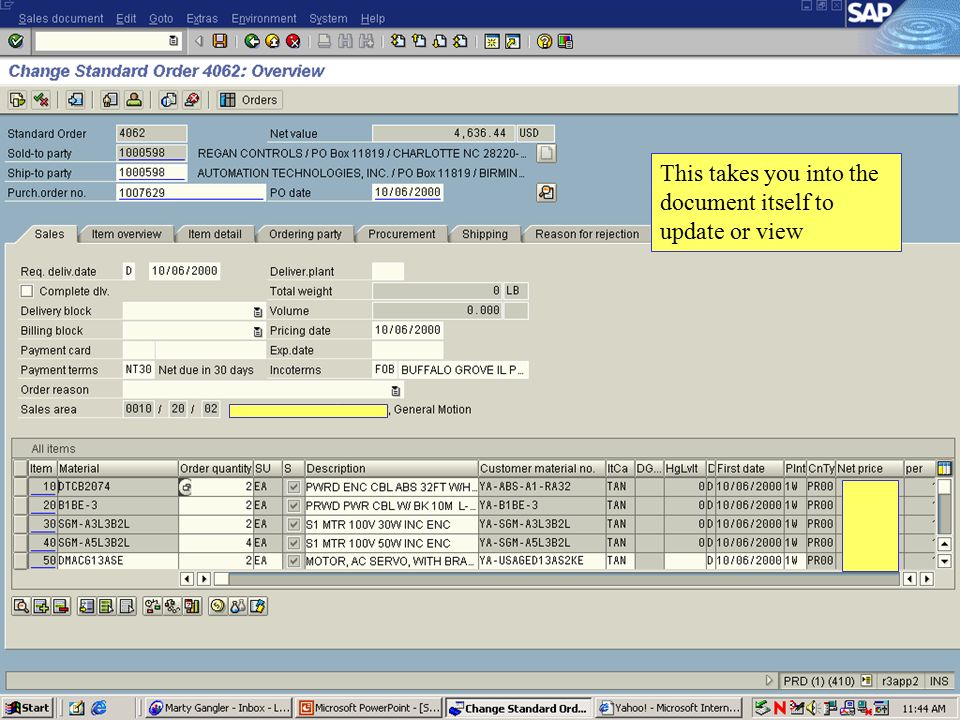Switch to the Item overview tab

(x=126, y=234)
